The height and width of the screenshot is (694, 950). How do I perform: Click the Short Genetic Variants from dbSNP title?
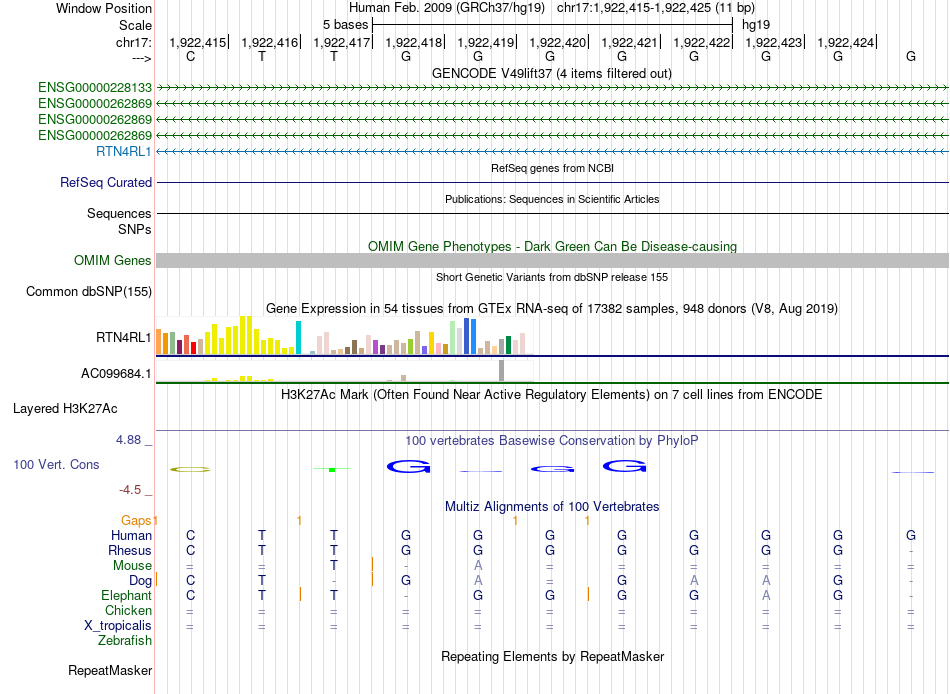(552, 277)
